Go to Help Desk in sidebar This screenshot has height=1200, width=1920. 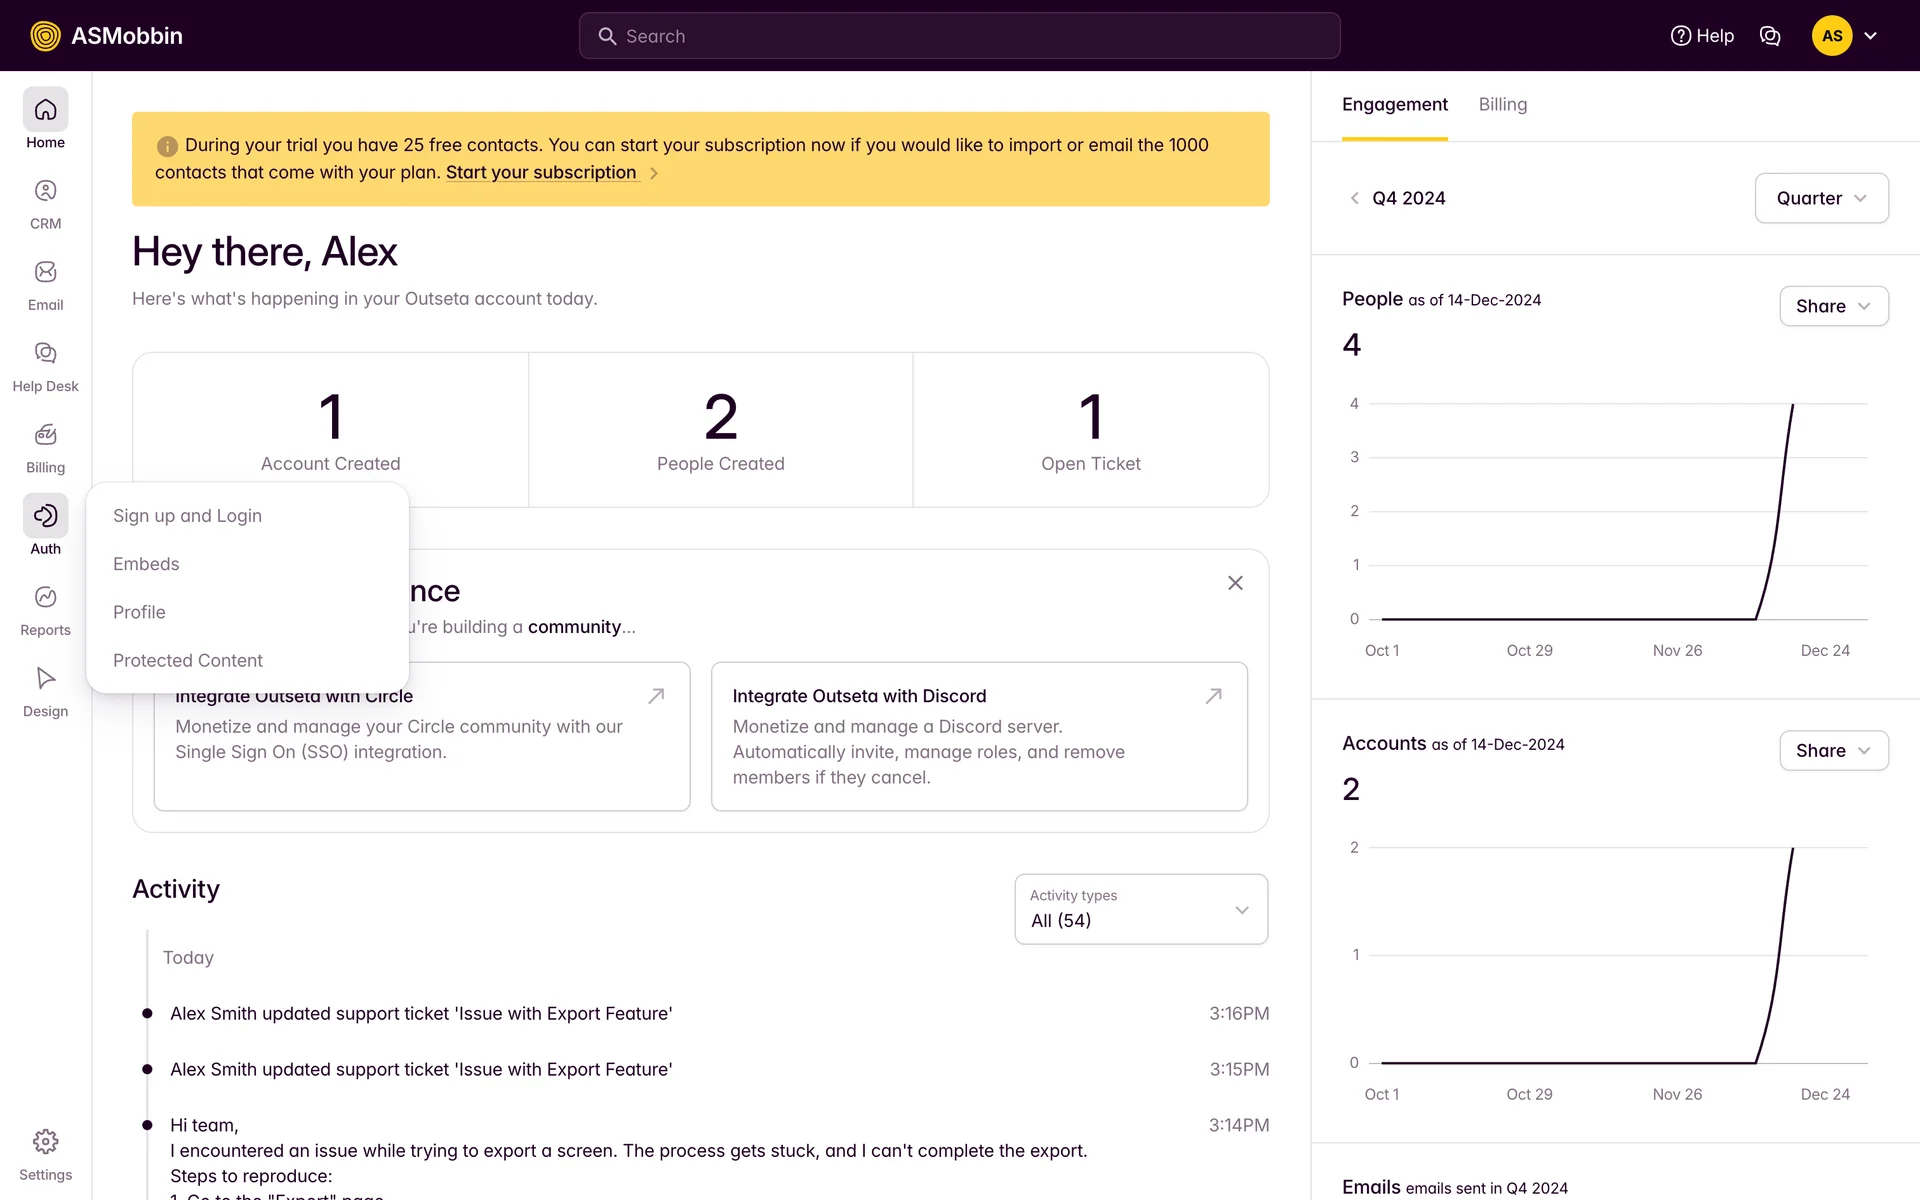pos(45,353)
